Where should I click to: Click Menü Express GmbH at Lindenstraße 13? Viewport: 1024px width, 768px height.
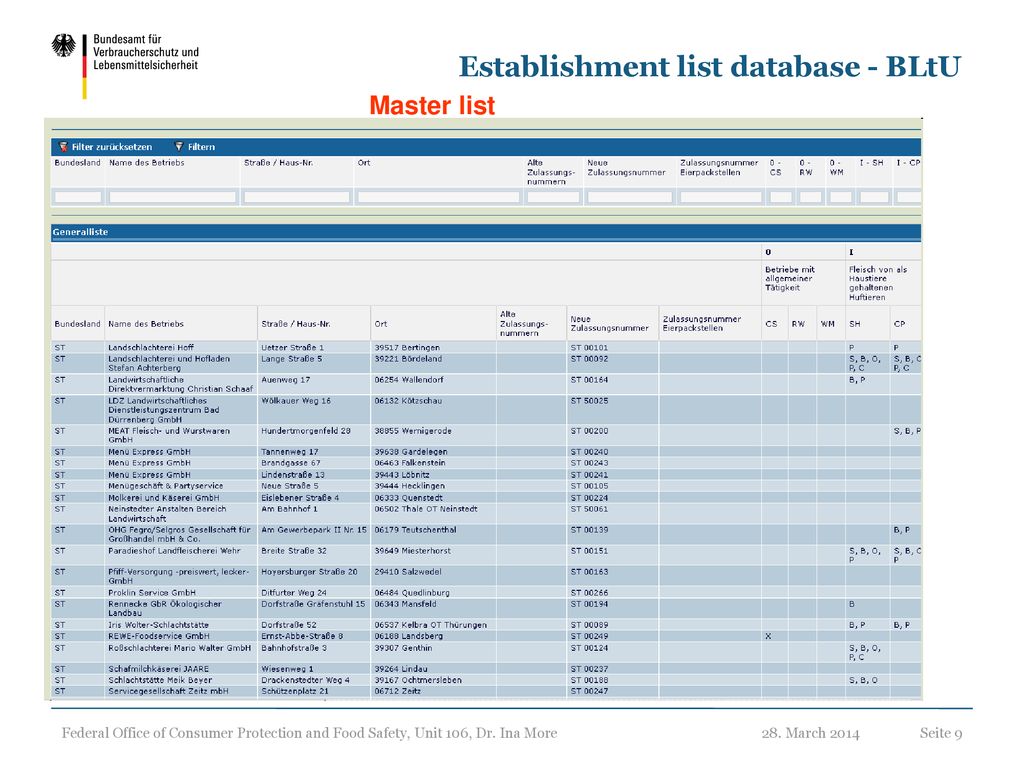tap(486, 475)
